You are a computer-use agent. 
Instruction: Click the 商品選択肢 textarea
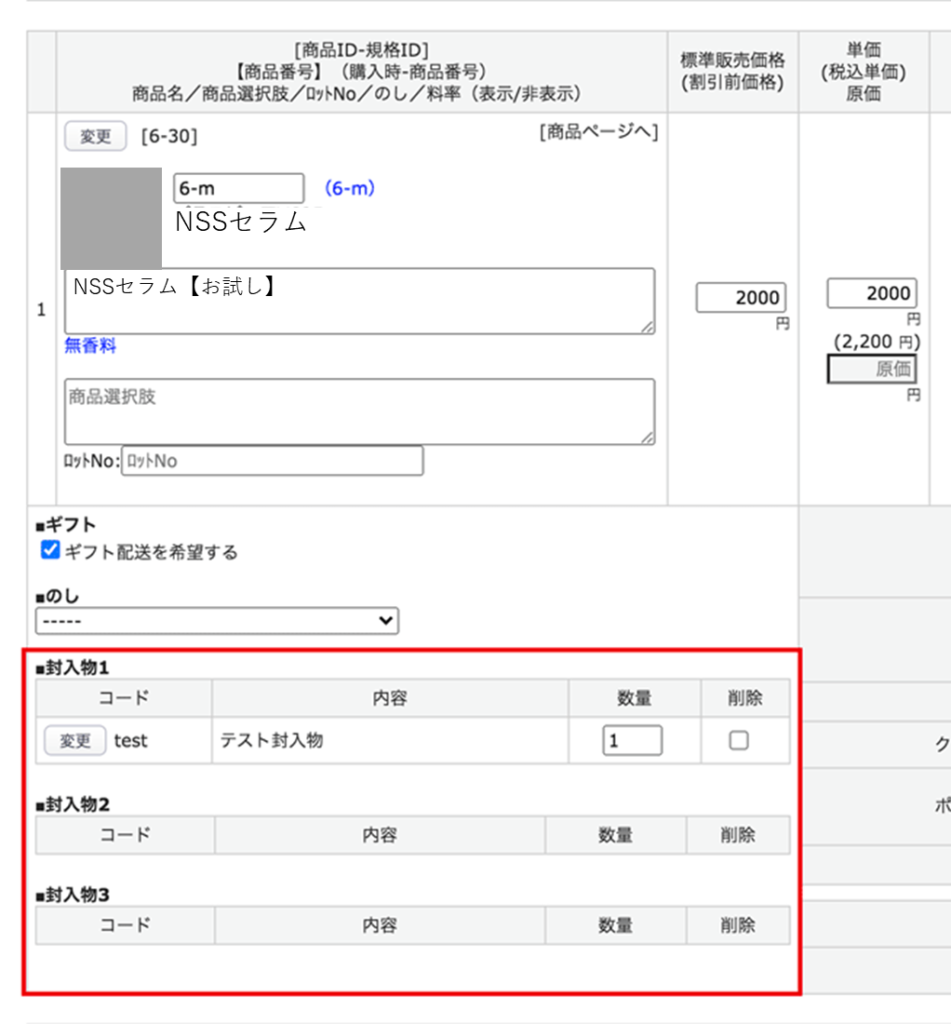click(x=359, y=411)
